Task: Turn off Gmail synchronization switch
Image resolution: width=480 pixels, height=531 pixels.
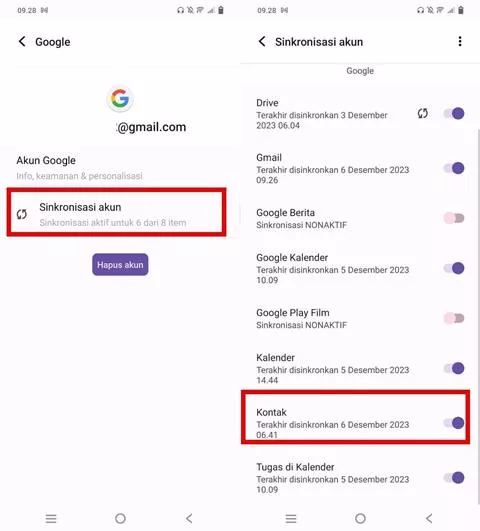Action: coord(454,168)
